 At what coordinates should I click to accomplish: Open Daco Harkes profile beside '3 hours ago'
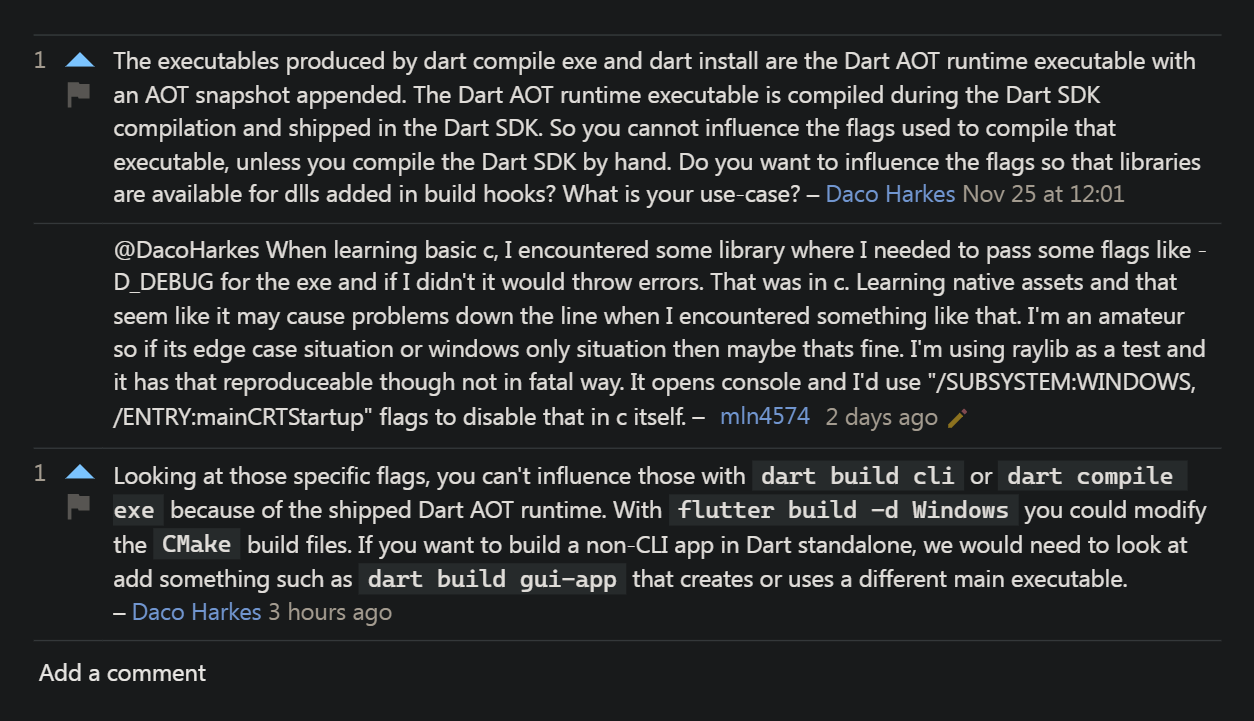[x=196, y=612]
